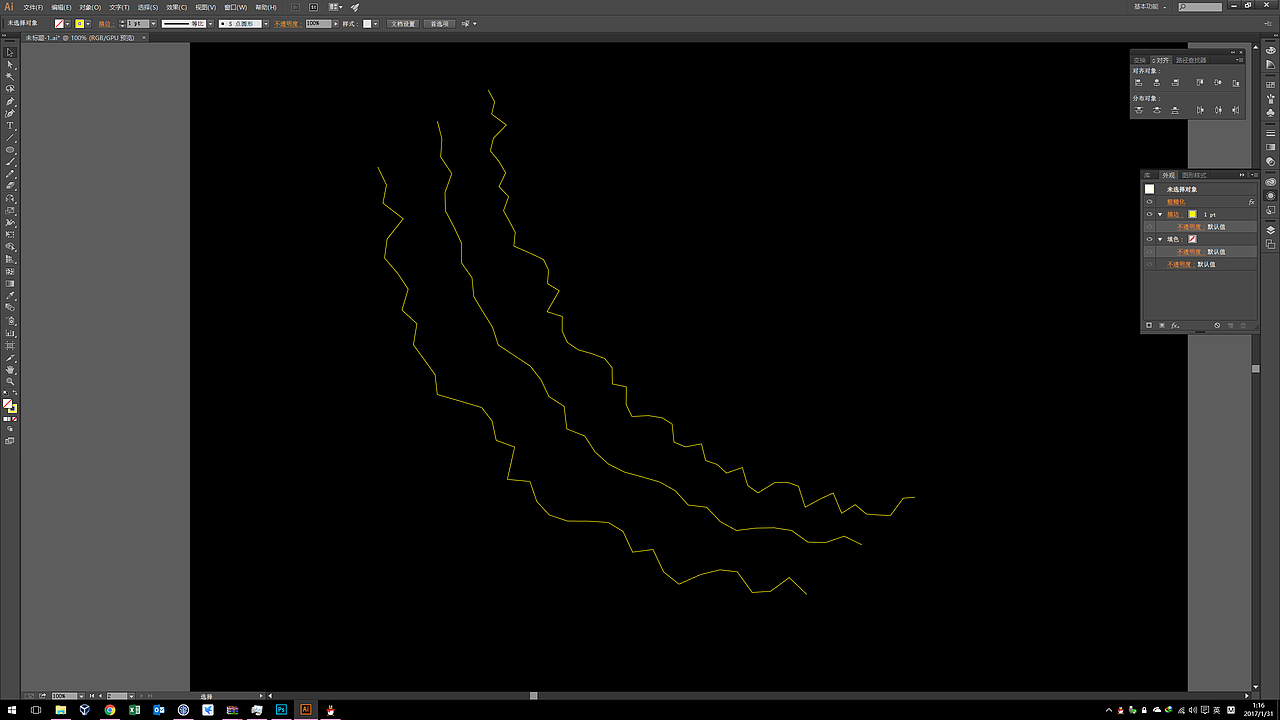This screenshot has width=1280, height=720.
Task: Click opacity 100% field in control bar
Action: point(317,23)
